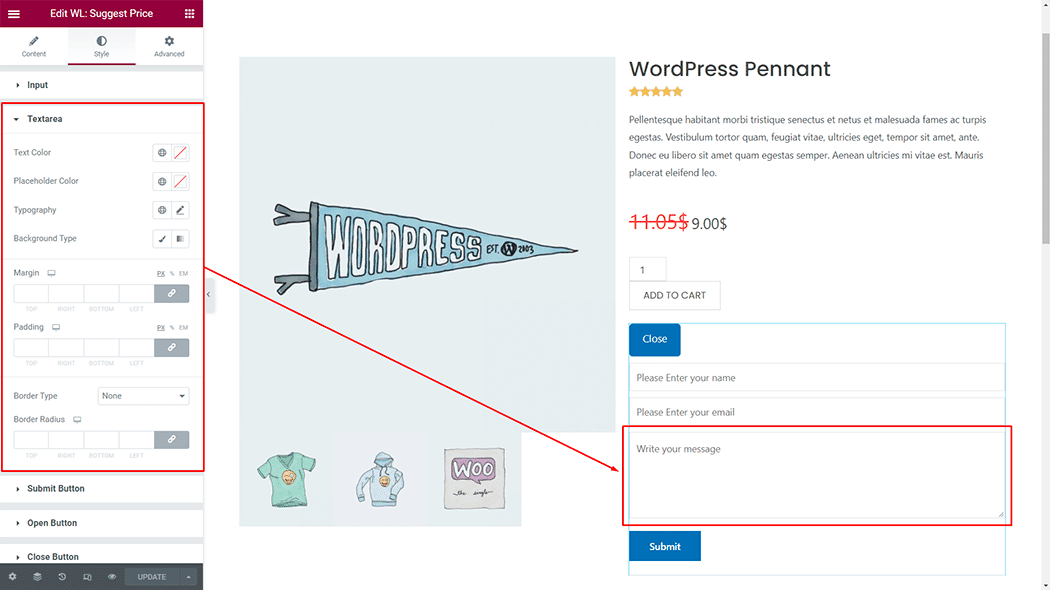Open the Elementor hamburger menu
This screenshot has height=590, width=1050.
coord(14,14)
